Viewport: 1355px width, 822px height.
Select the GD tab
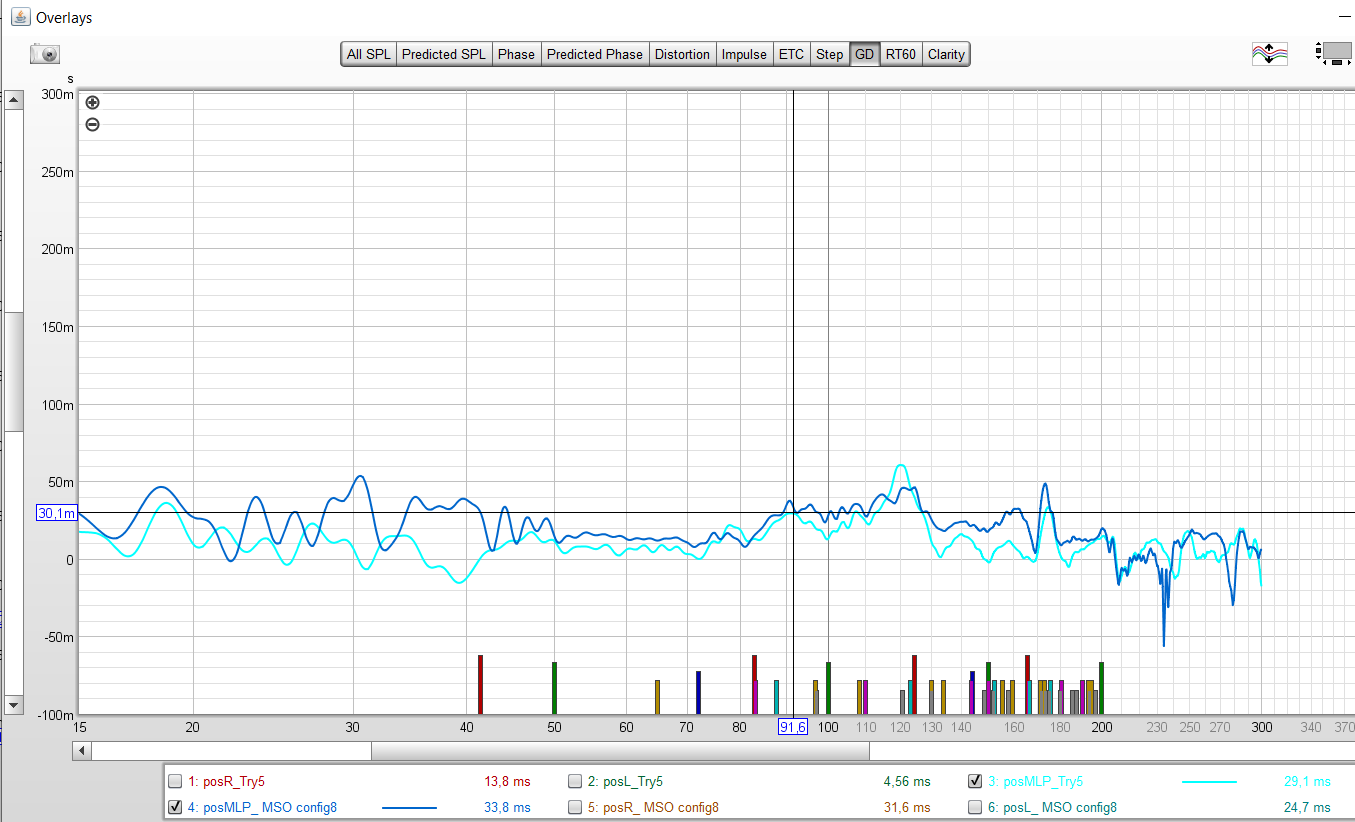click(x=864, y=54)
